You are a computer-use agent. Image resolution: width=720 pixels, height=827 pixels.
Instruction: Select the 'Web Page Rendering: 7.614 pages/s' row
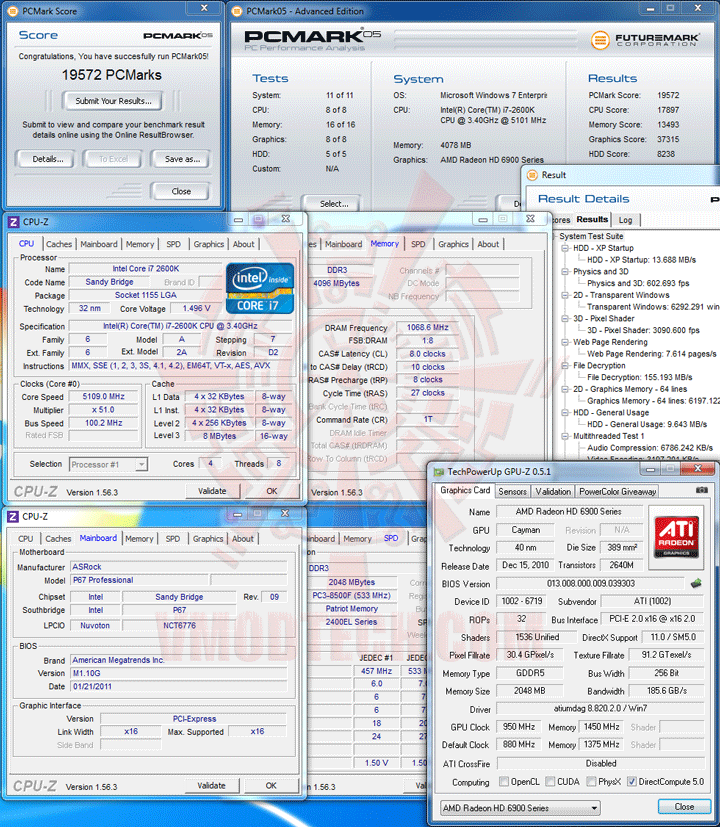(x=651, y=354)
